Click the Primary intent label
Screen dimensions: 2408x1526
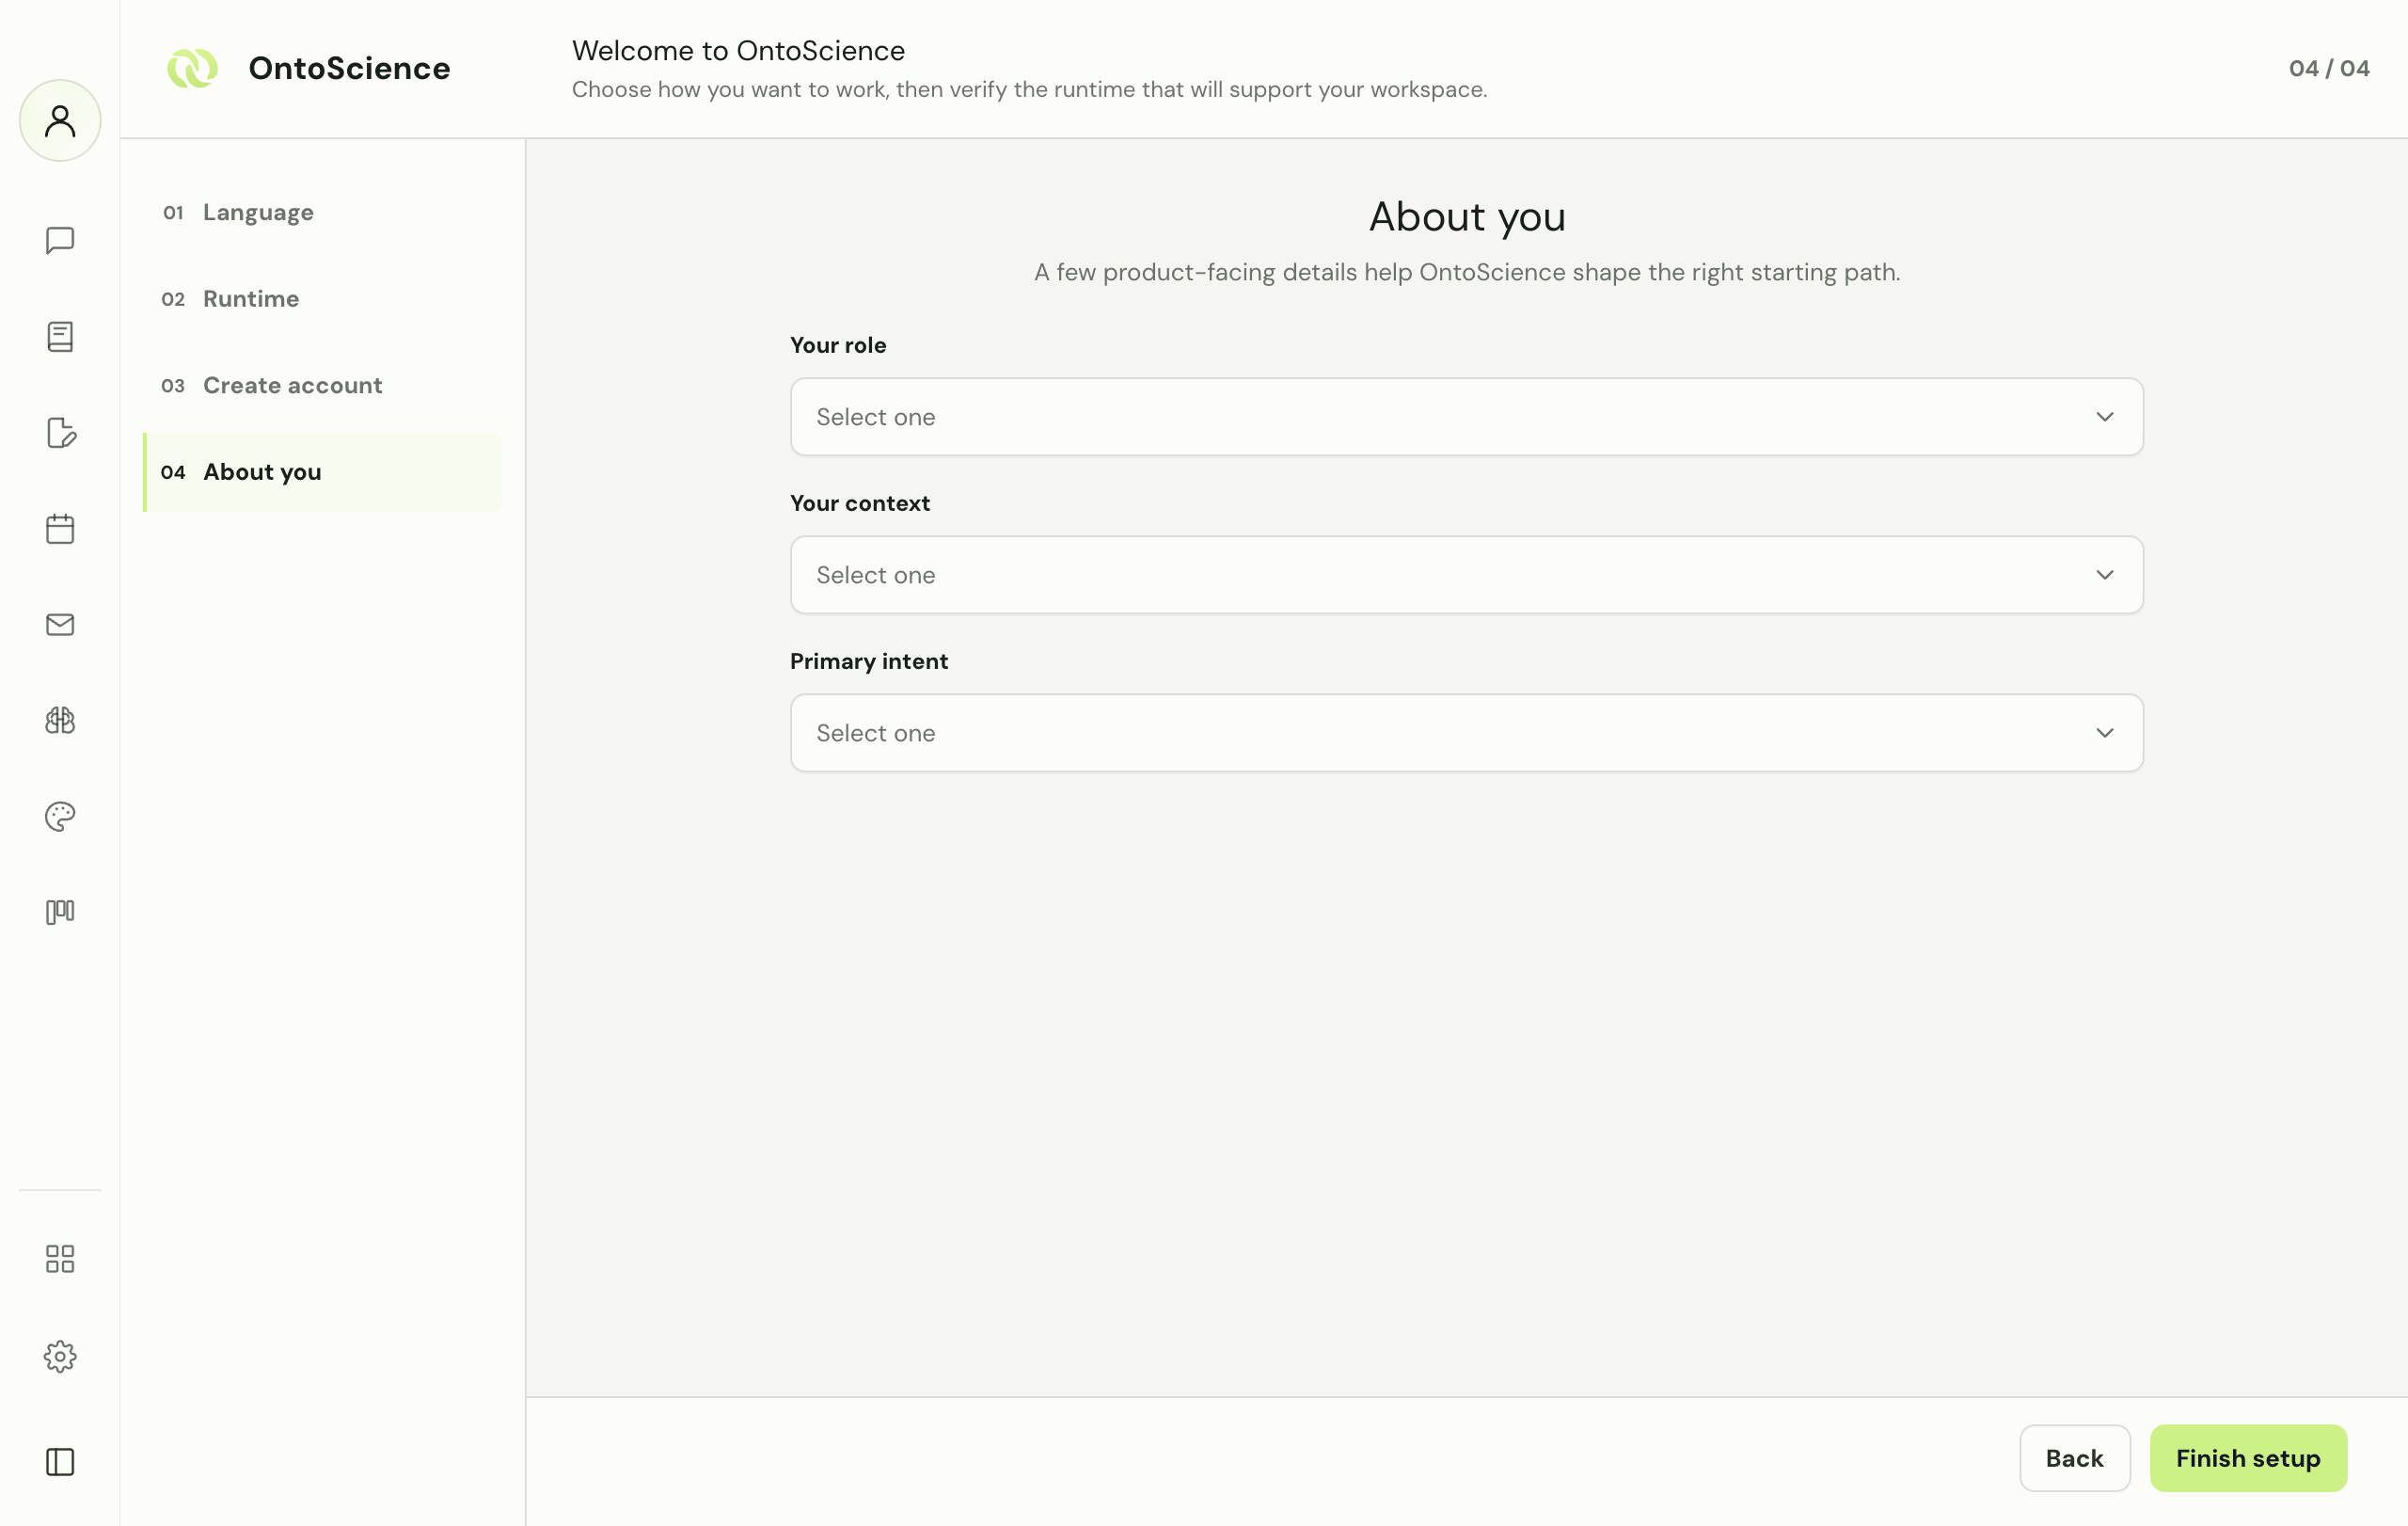coord(869,661)
